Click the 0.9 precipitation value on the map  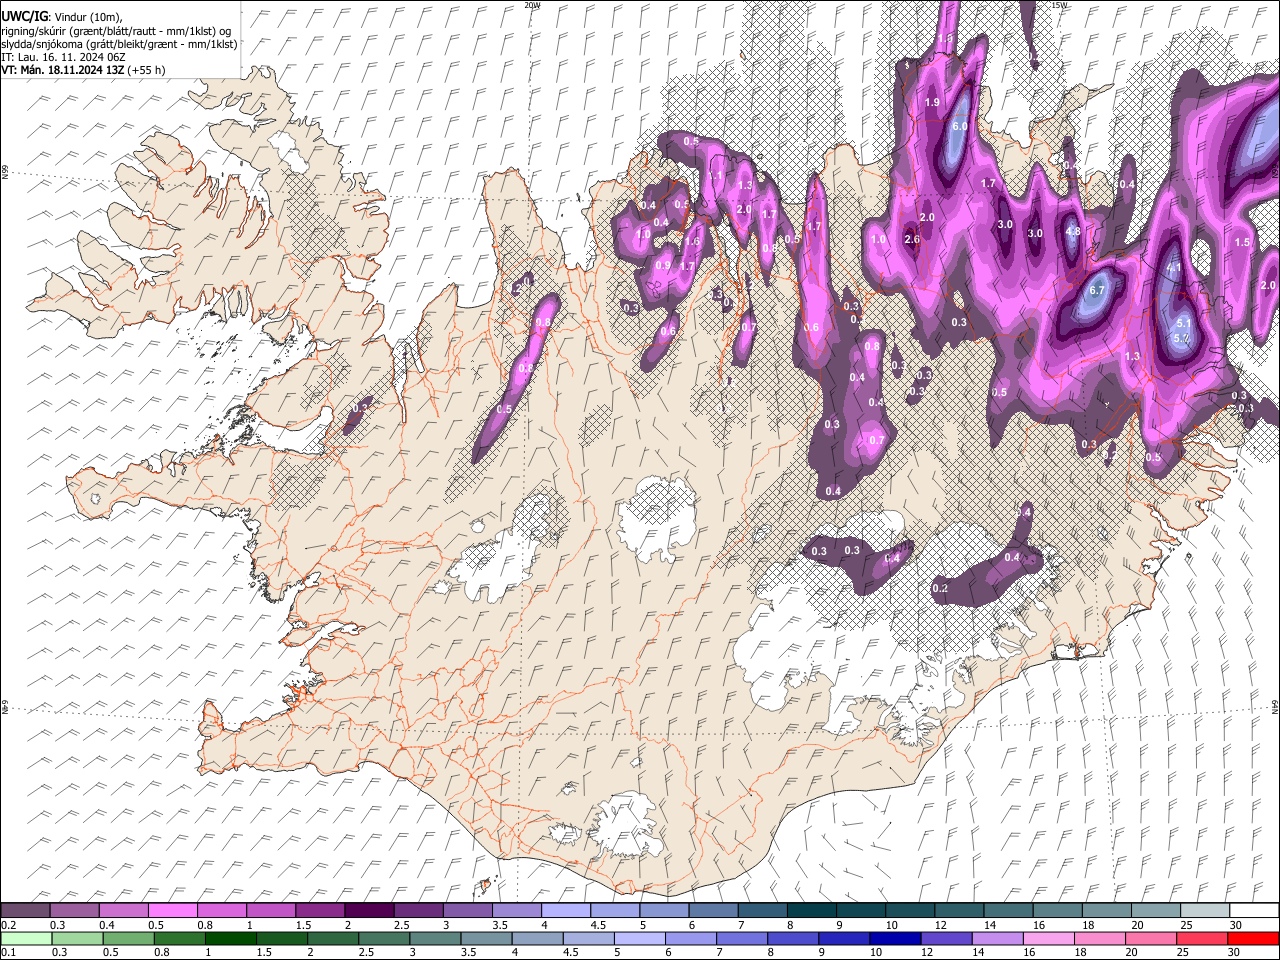pos(663,265)
